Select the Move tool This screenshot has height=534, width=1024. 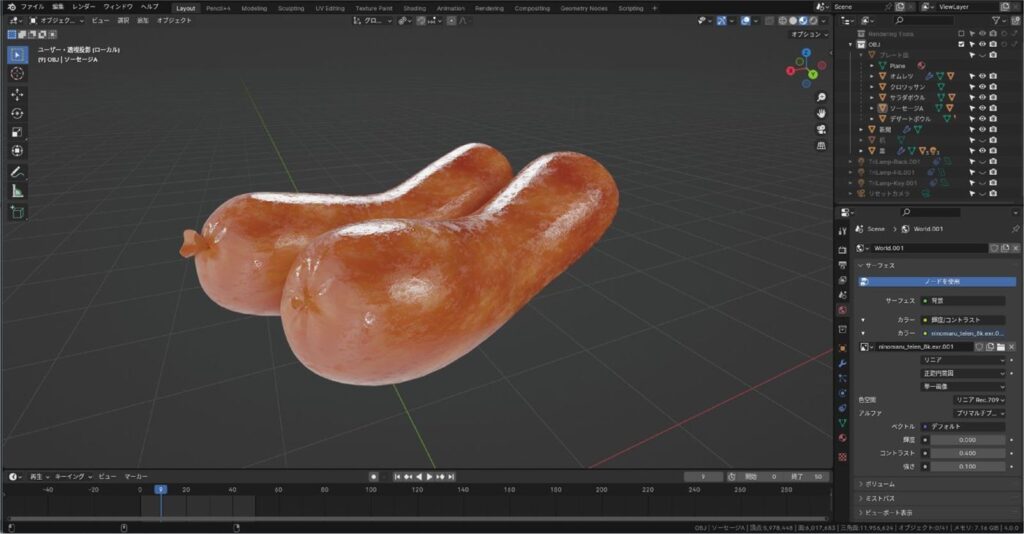pyautogui.click(x=17, y=95)
